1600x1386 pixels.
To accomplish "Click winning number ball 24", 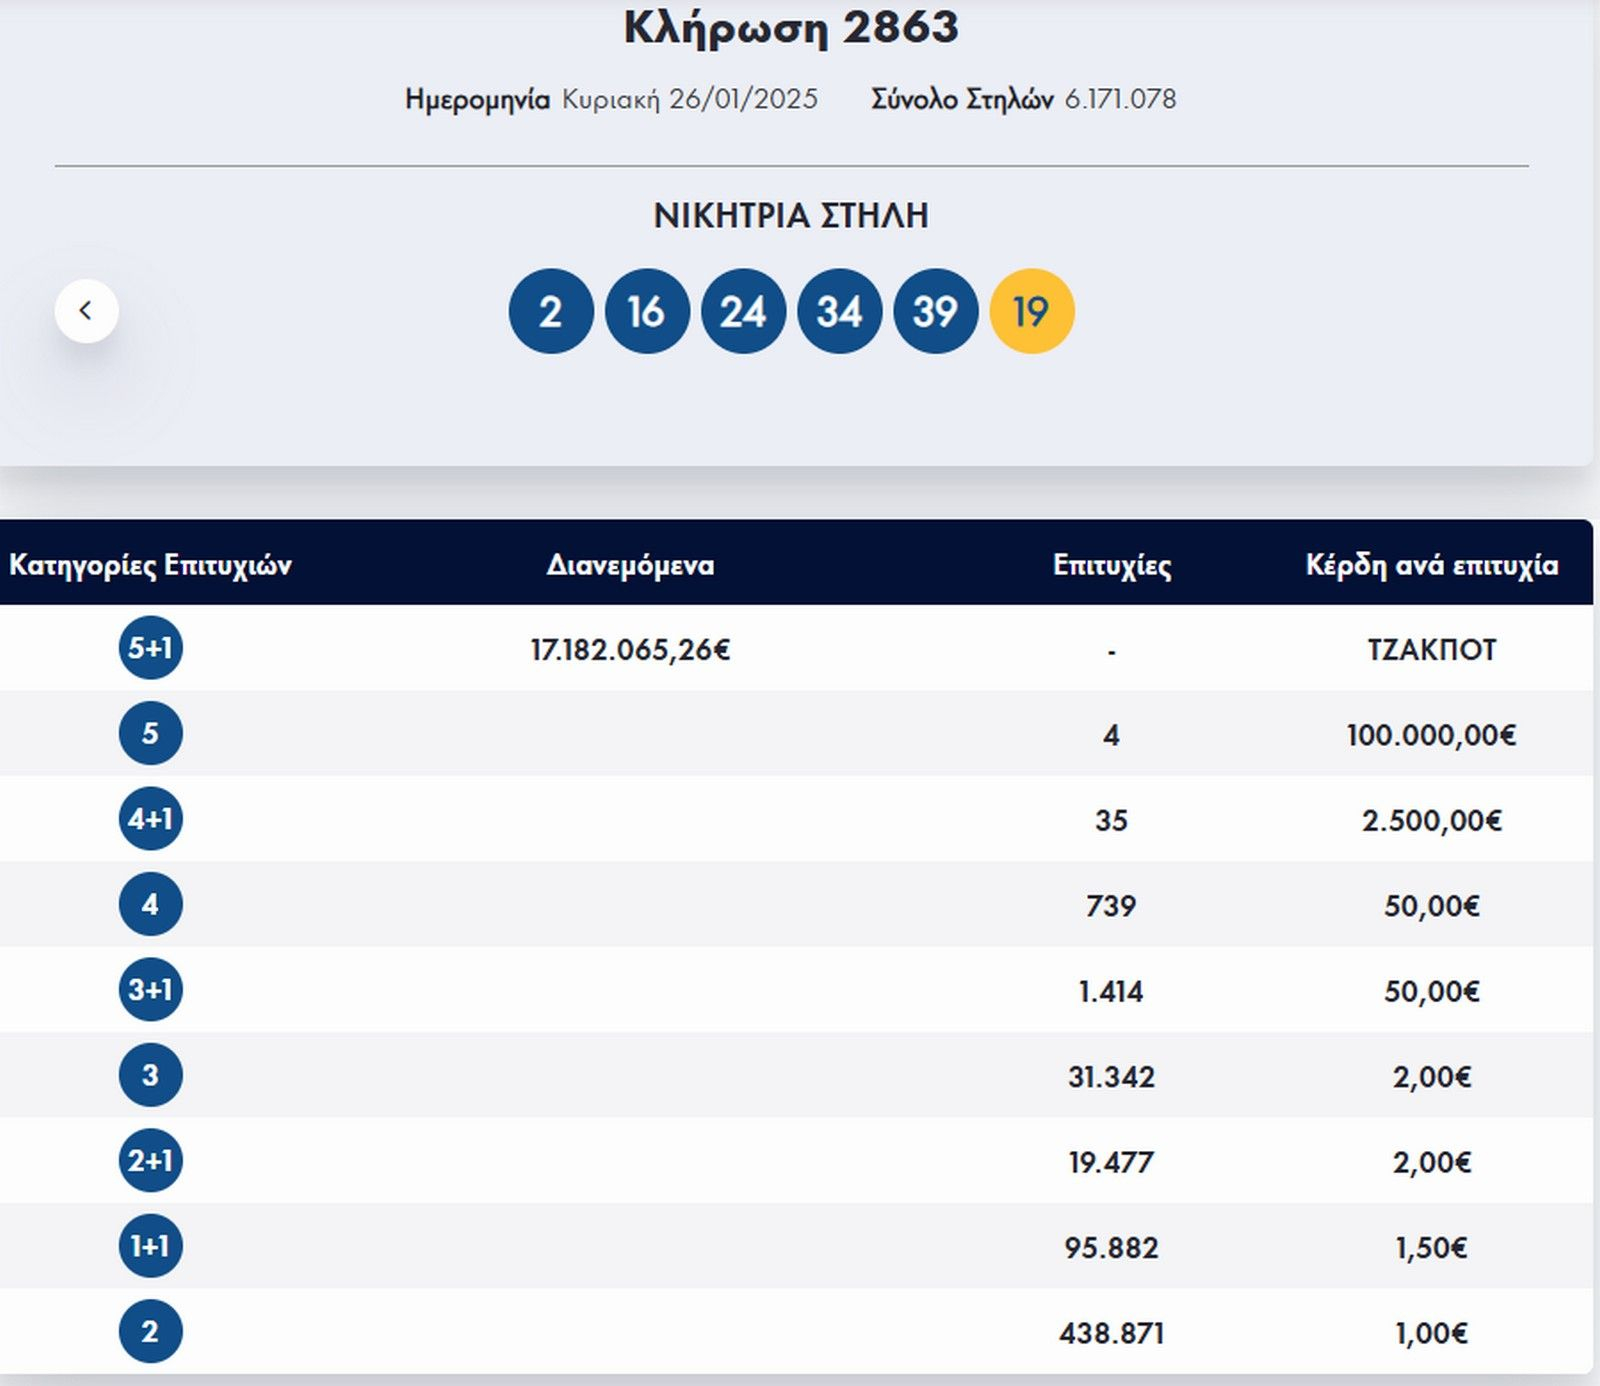I will [x=743, y=311].
